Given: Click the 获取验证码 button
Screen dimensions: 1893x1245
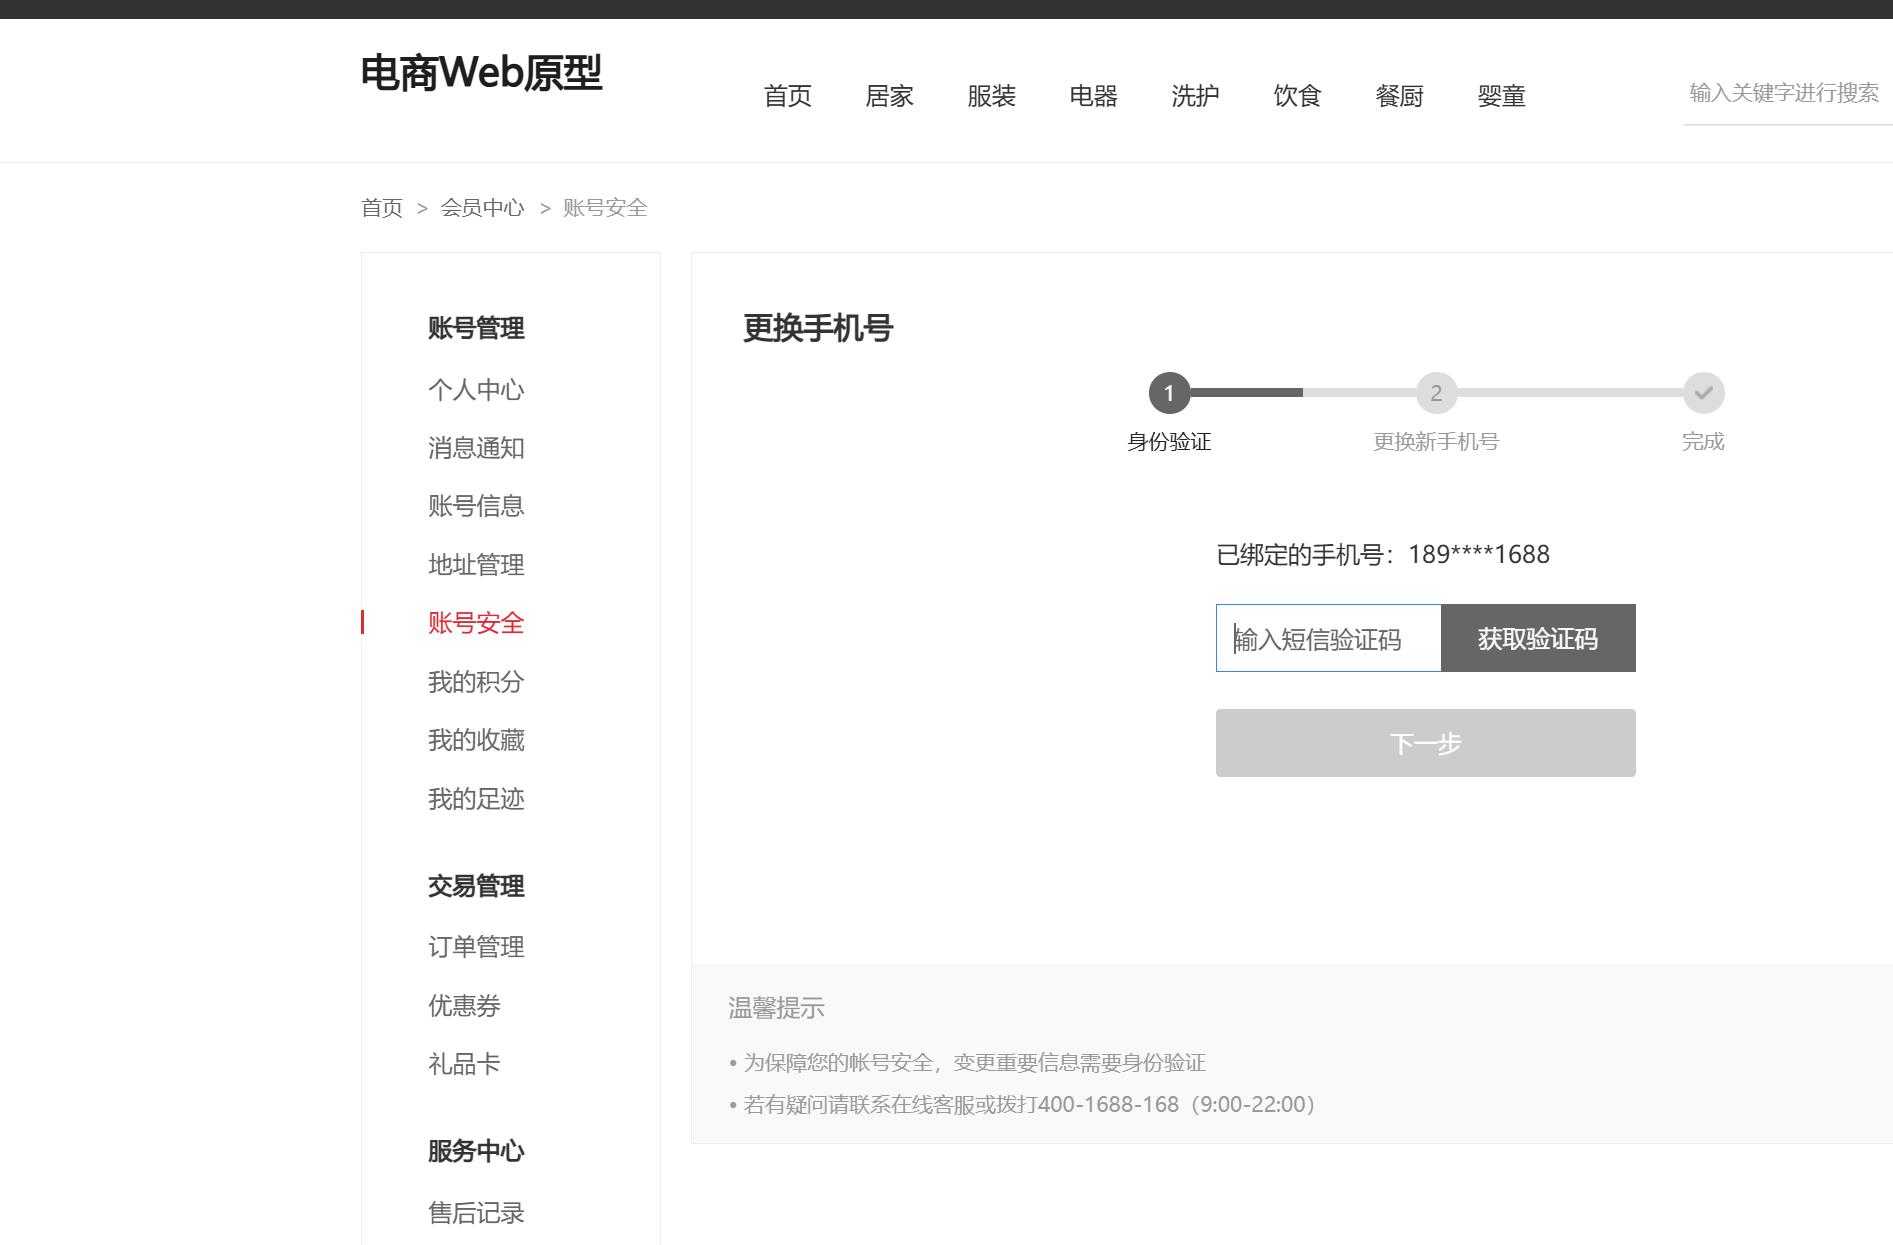Looking at the screenshot, I should click(1537, 638).
